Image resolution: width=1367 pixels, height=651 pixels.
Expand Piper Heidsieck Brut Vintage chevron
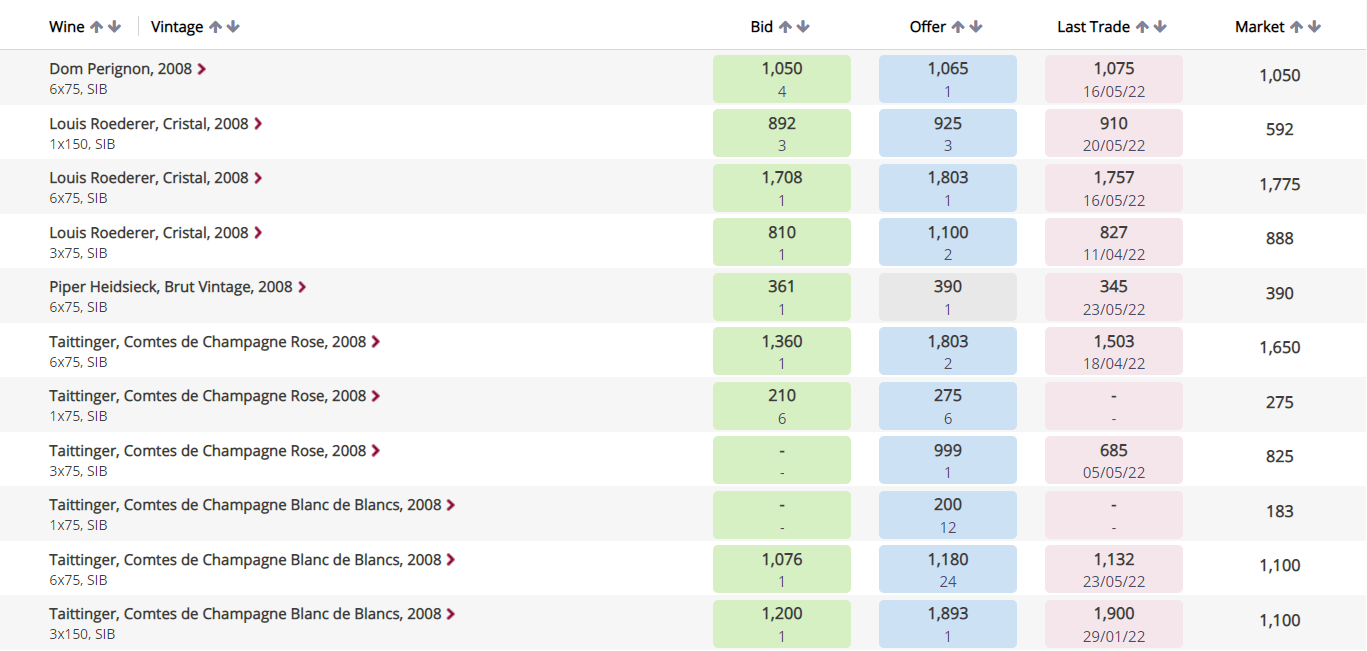302,287
